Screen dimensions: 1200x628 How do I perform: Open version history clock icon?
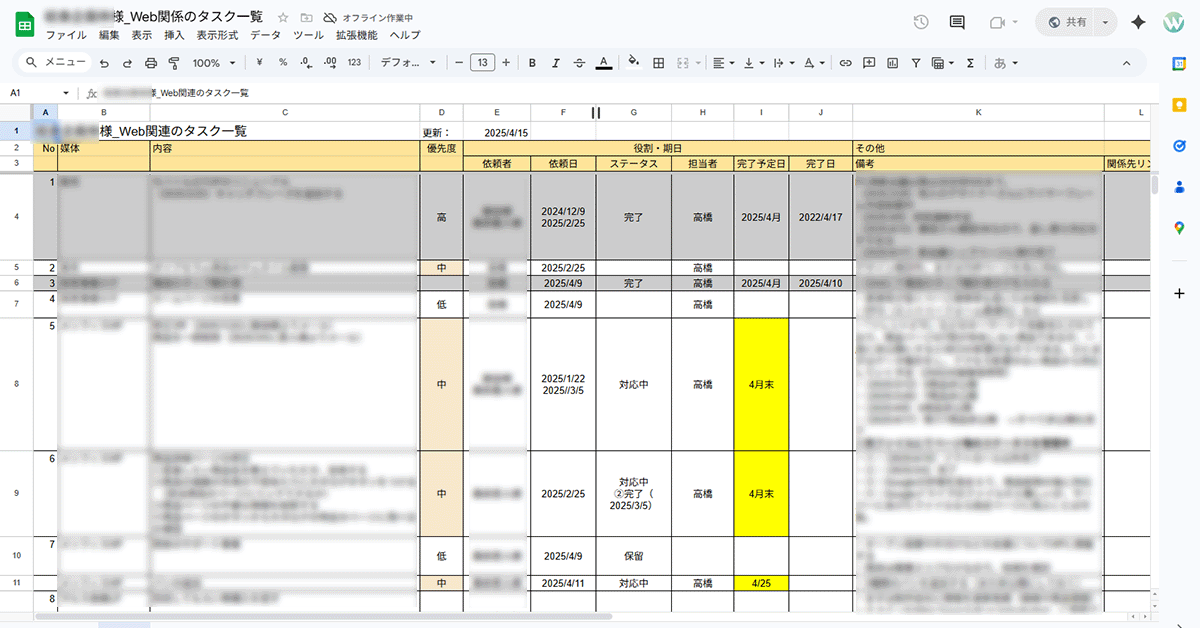pos(921,22)
